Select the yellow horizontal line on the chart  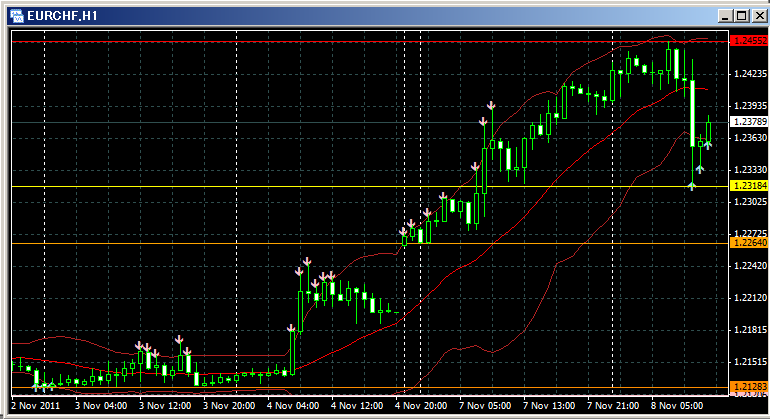tap(300, 187)
